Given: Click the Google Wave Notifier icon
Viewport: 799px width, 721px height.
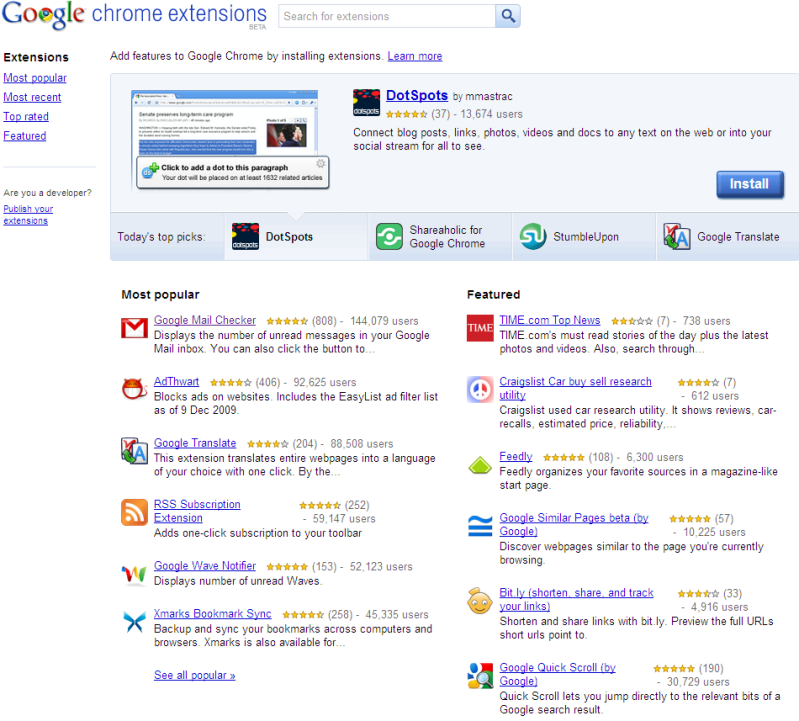Looking at the screenshot, I should click(135, 574).
